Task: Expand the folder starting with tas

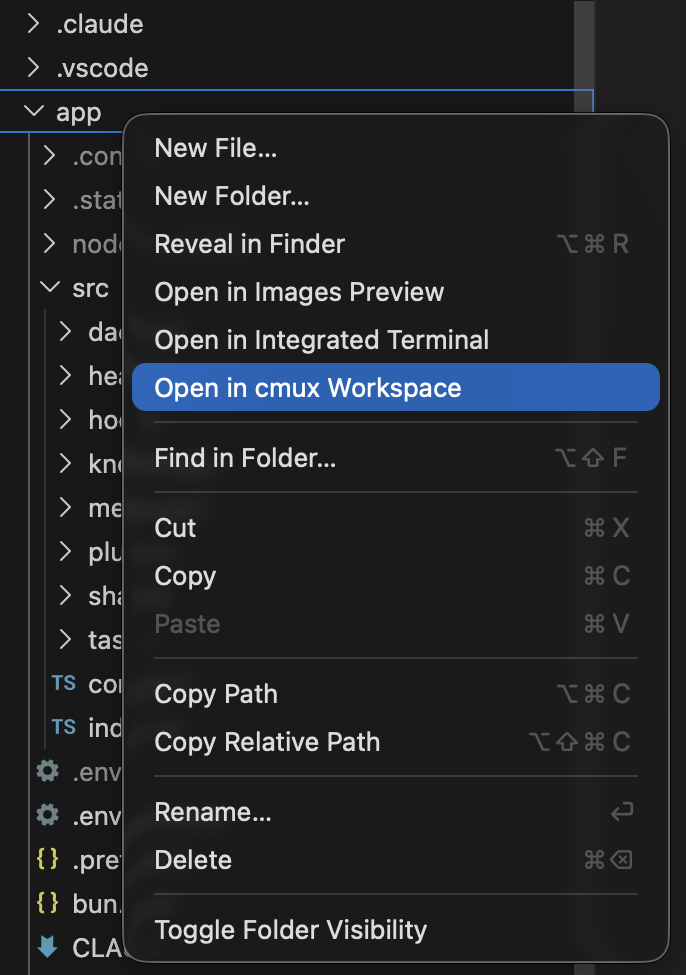Action: 66,639
